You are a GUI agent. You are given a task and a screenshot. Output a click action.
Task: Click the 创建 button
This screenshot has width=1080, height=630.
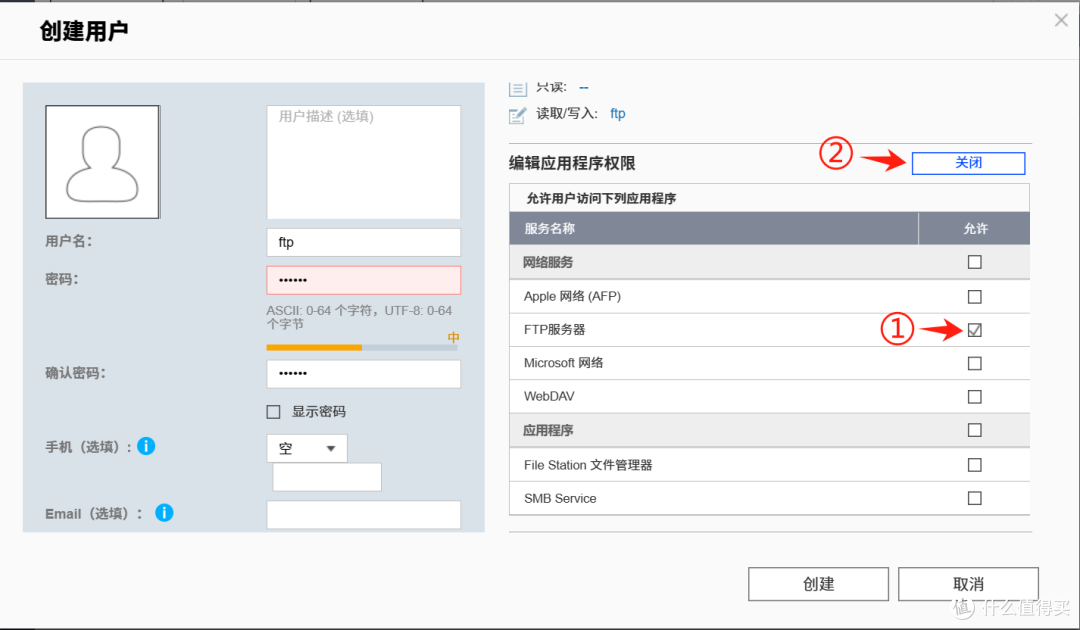pos(818,584)
